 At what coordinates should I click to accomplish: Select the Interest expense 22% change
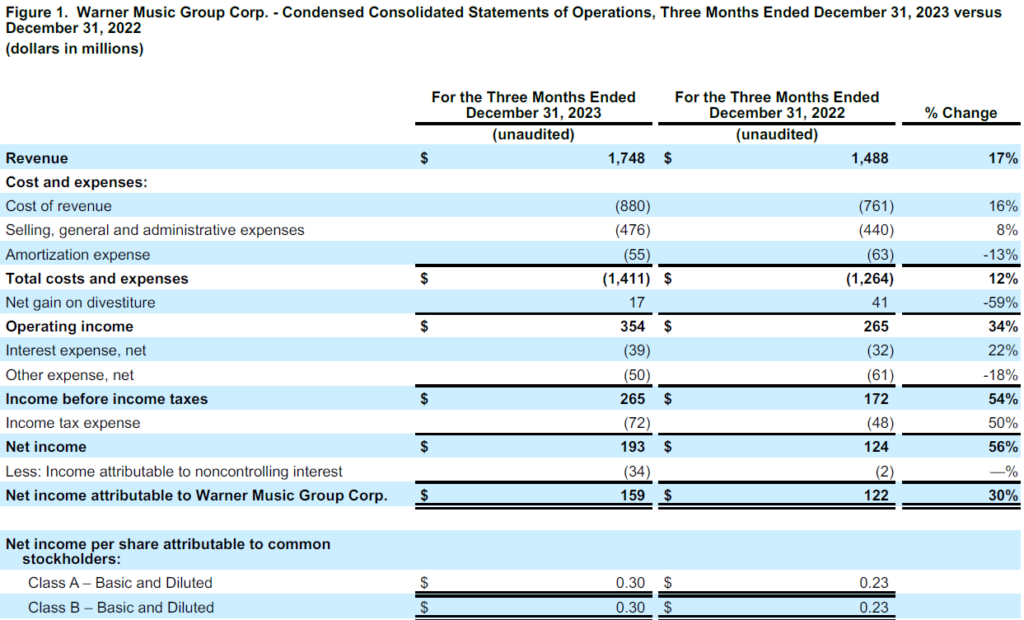pos(1002,351)
